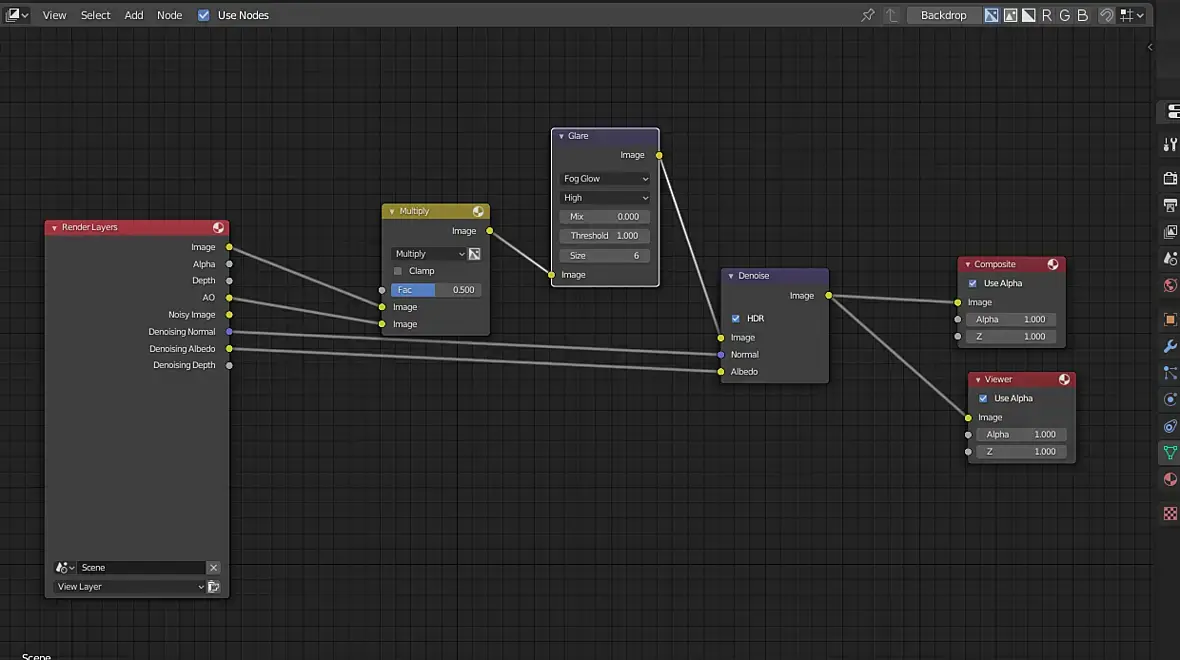
Task: Open the Fog Glow glare type dropdown
Action: click(604, 179)
